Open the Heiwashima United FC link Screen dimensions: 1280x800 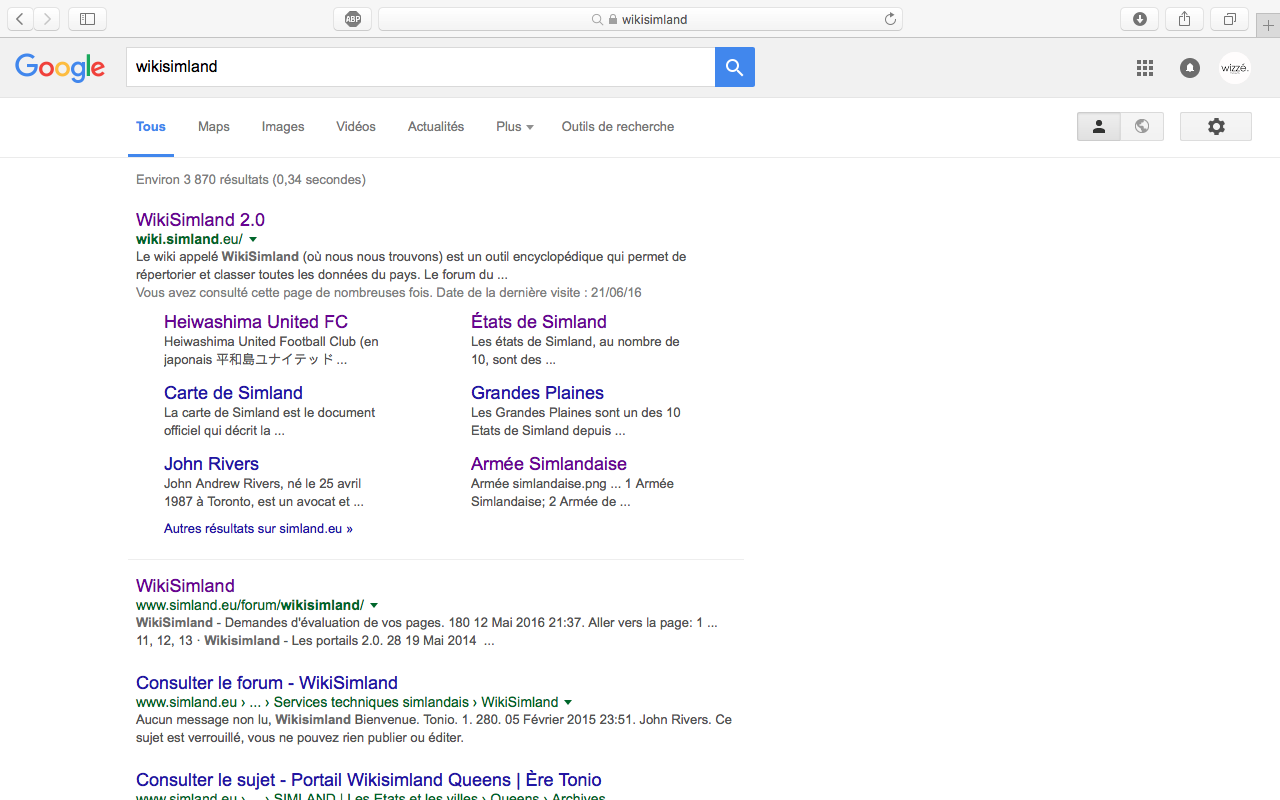pyautogui.click(x=256, y=322)
